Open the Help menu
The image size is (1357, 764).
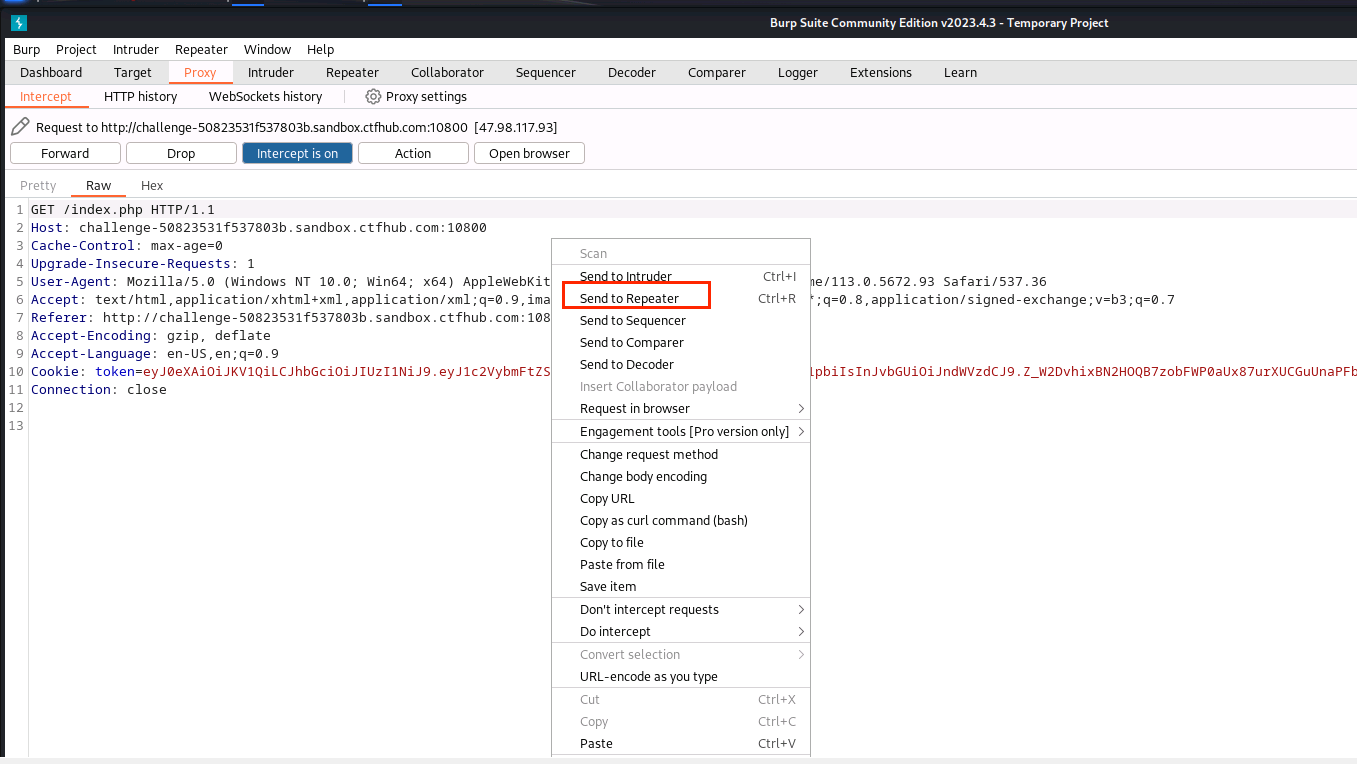pos(320,49)
